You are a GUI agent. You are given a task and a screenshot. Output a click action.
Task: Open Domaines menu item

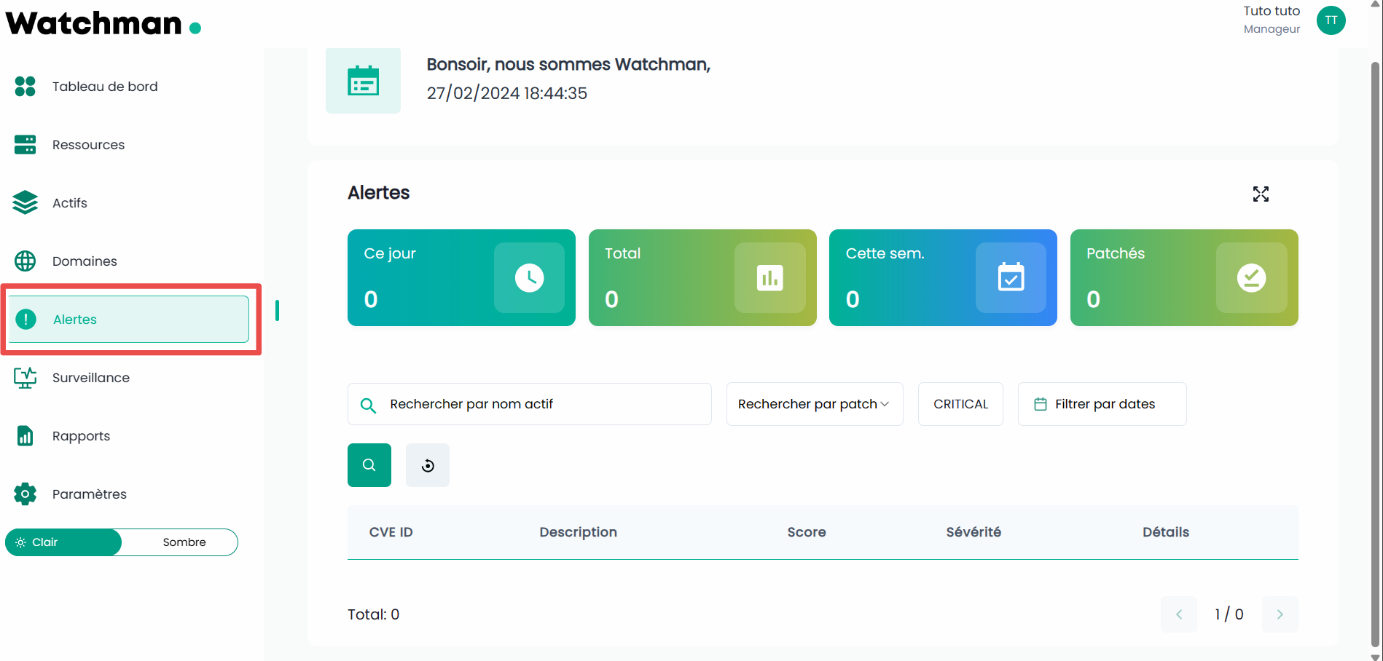click(x=128, y=261)
